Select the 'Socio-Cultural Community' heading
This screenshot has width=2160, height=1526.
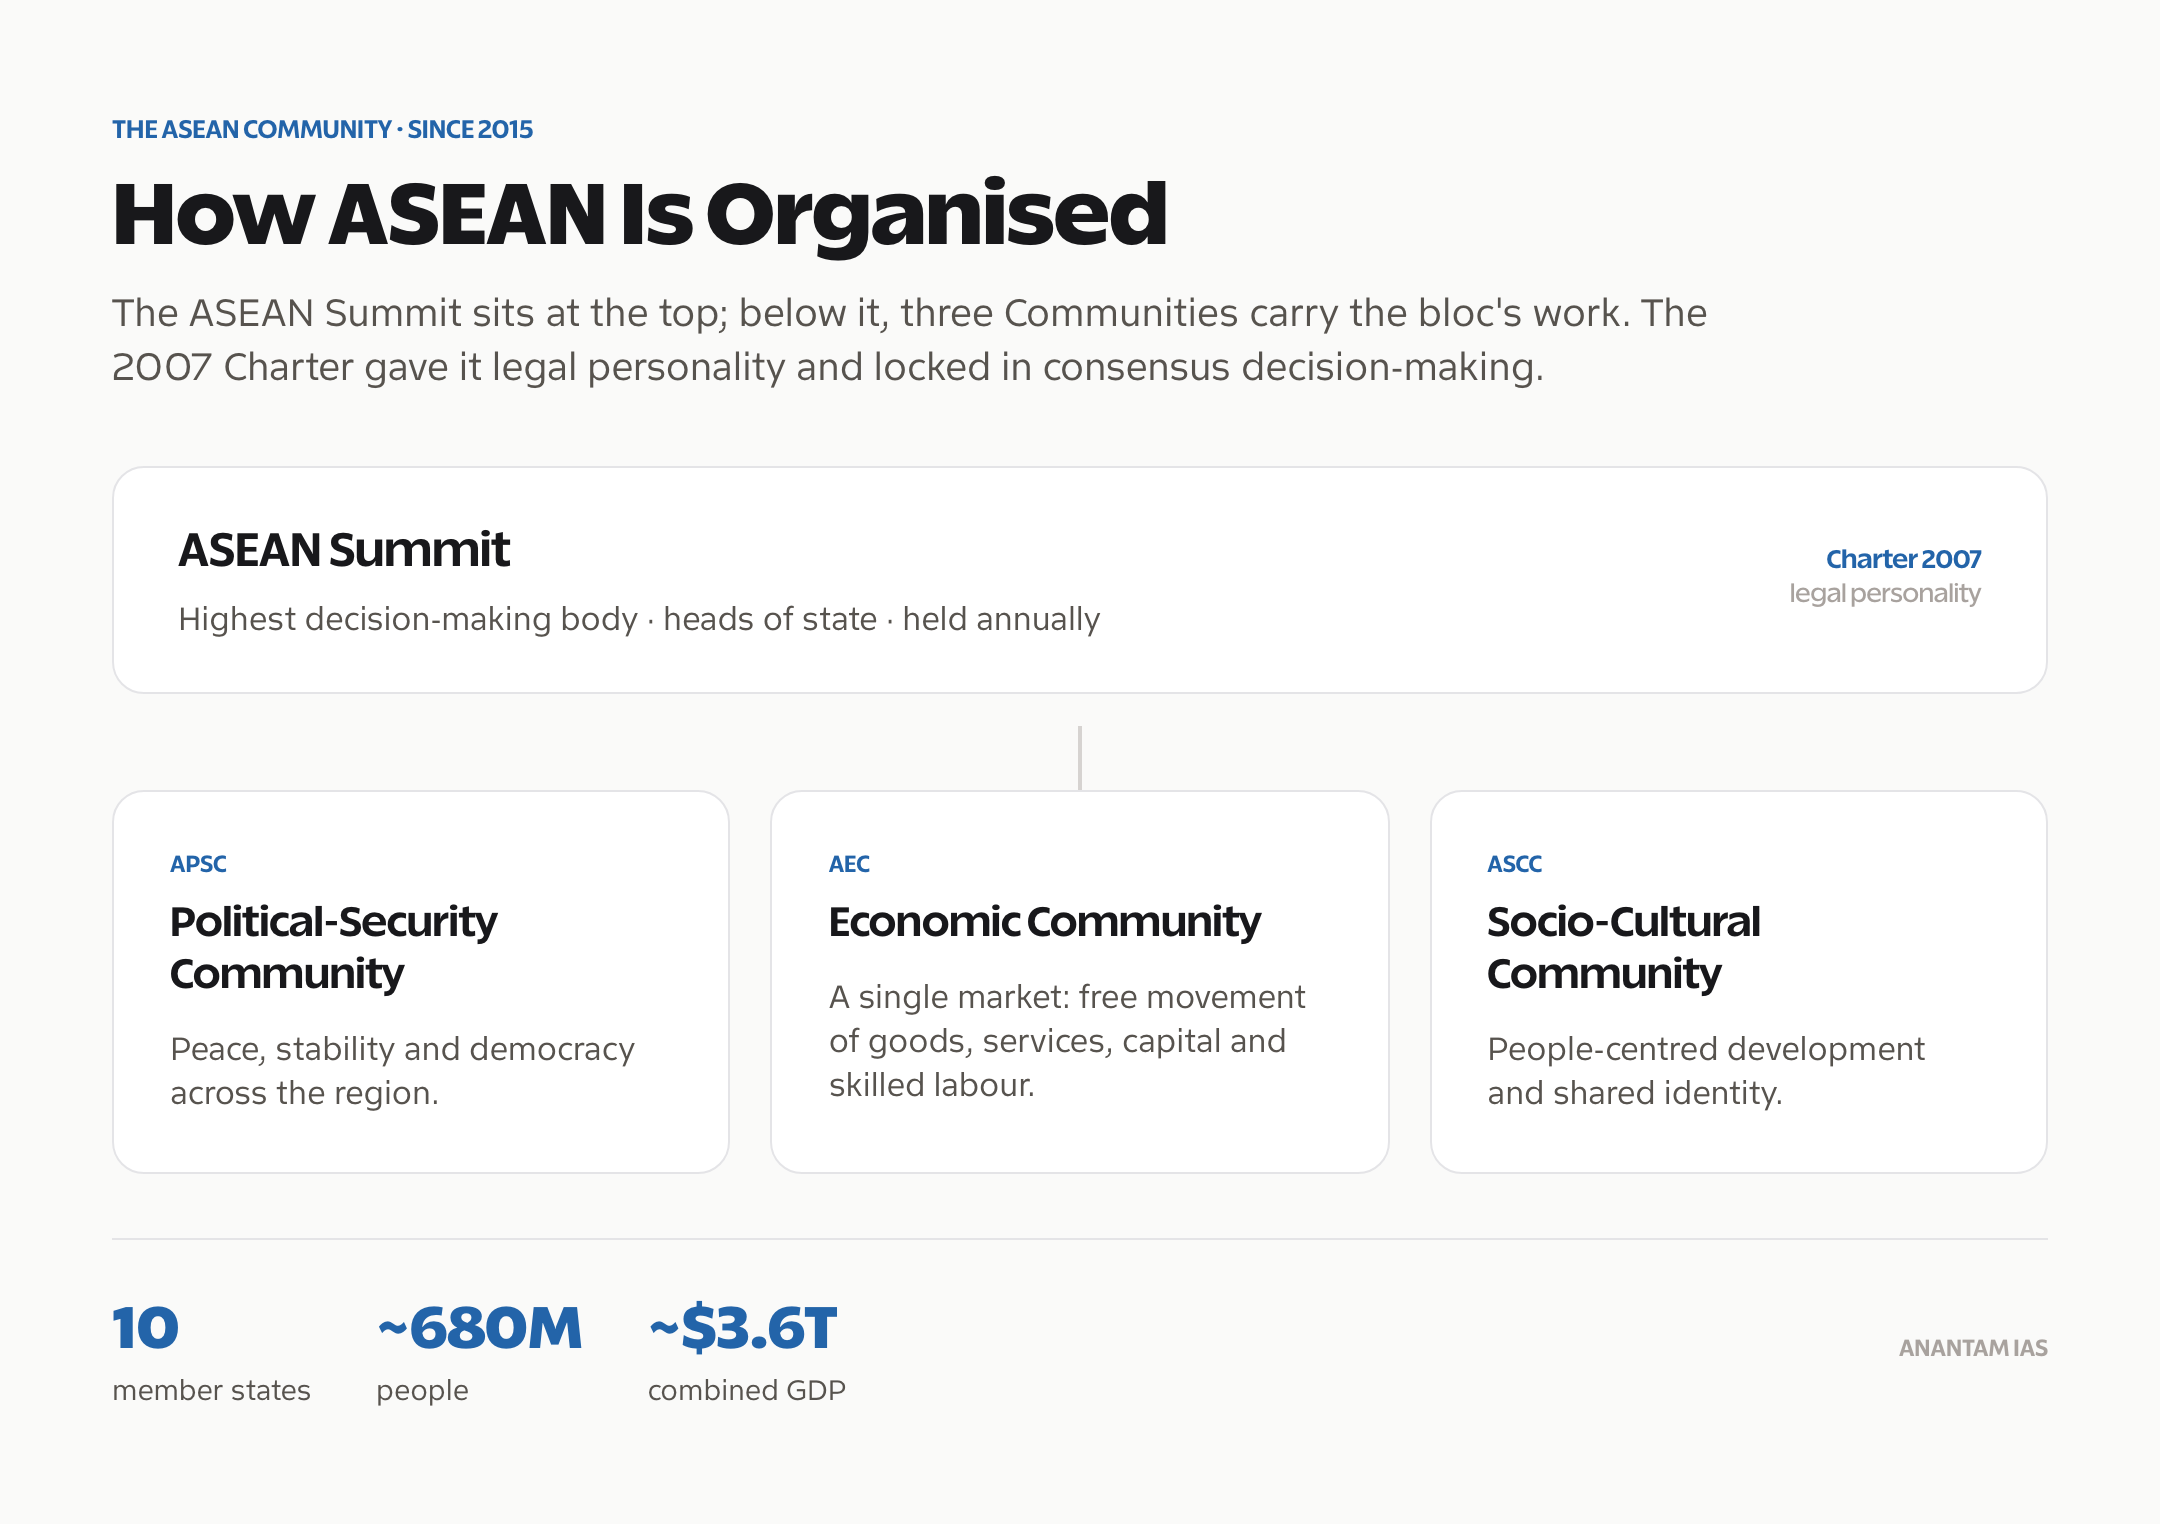coord(1623,947)
